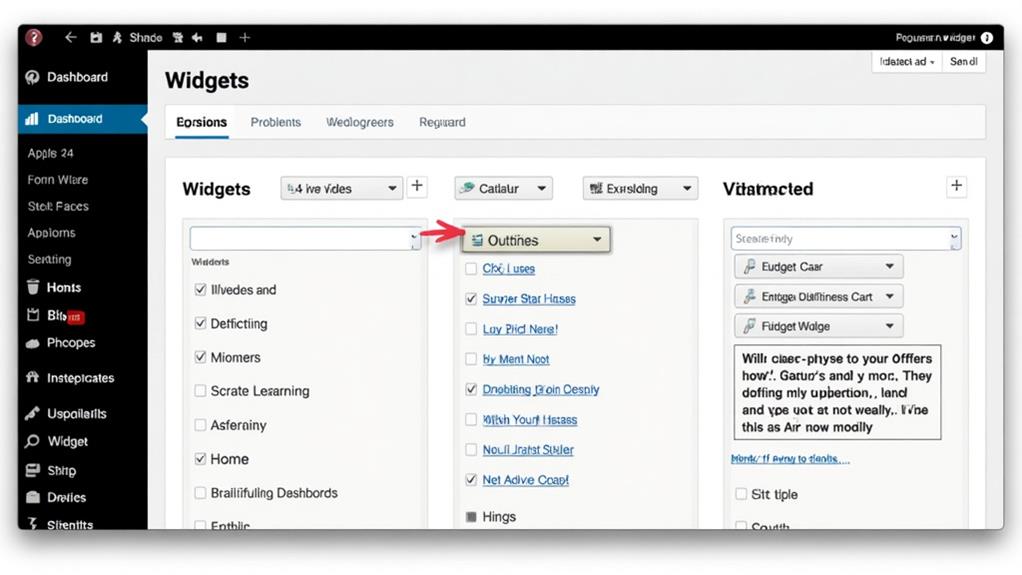
Task: Click the Shirp icon in sidebar
Action: (33, 470)
